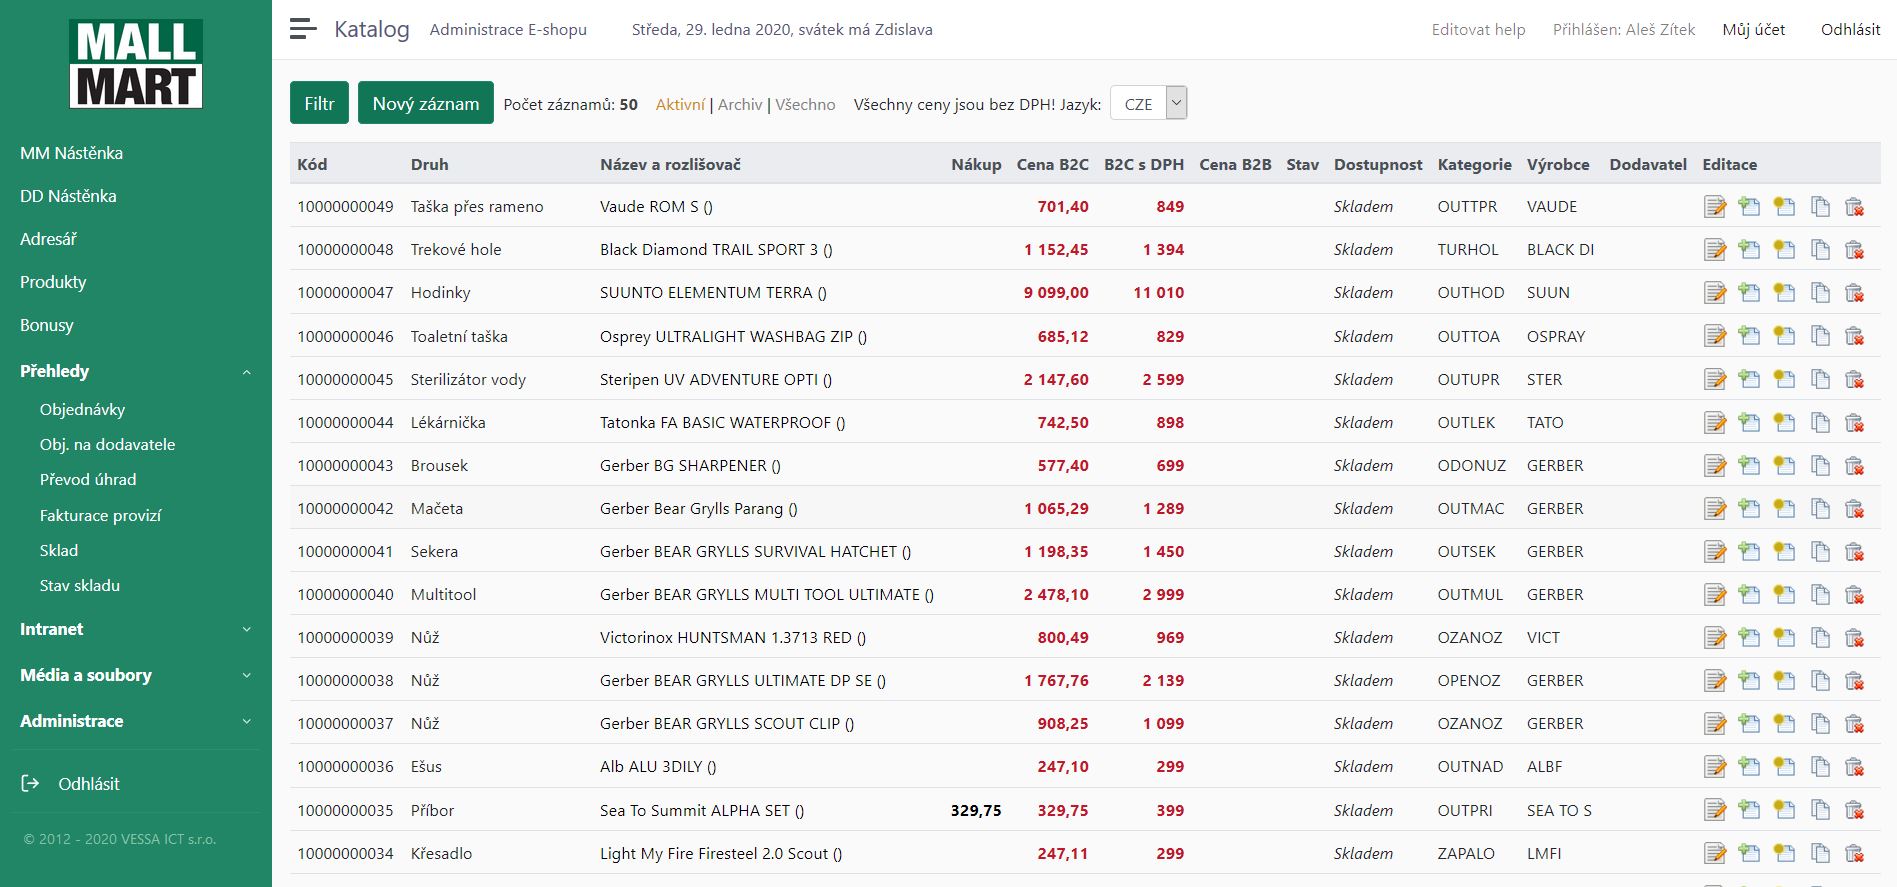Image resolution: width=1897 pixels, height=887 pixels.
Task: Click product code 10000000047
Action: pos(345,293)
